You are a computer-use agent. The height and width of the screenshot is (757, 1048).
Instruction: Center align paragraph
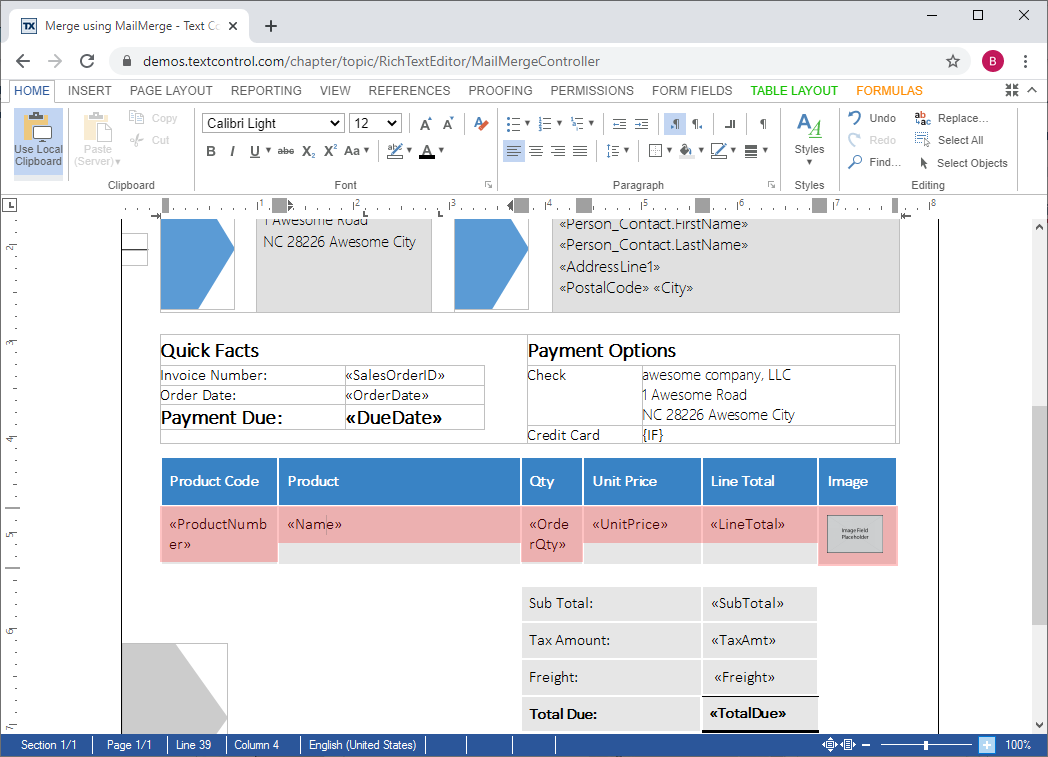click(x=536, y=151)
